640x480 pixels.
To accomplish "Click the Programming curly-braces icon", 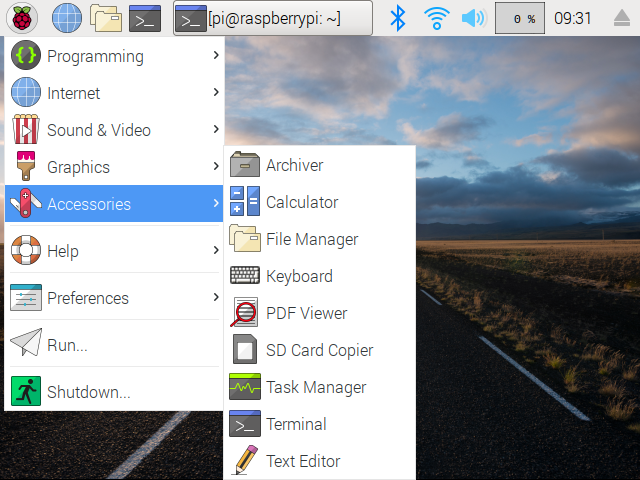I will tap(26, 55).
